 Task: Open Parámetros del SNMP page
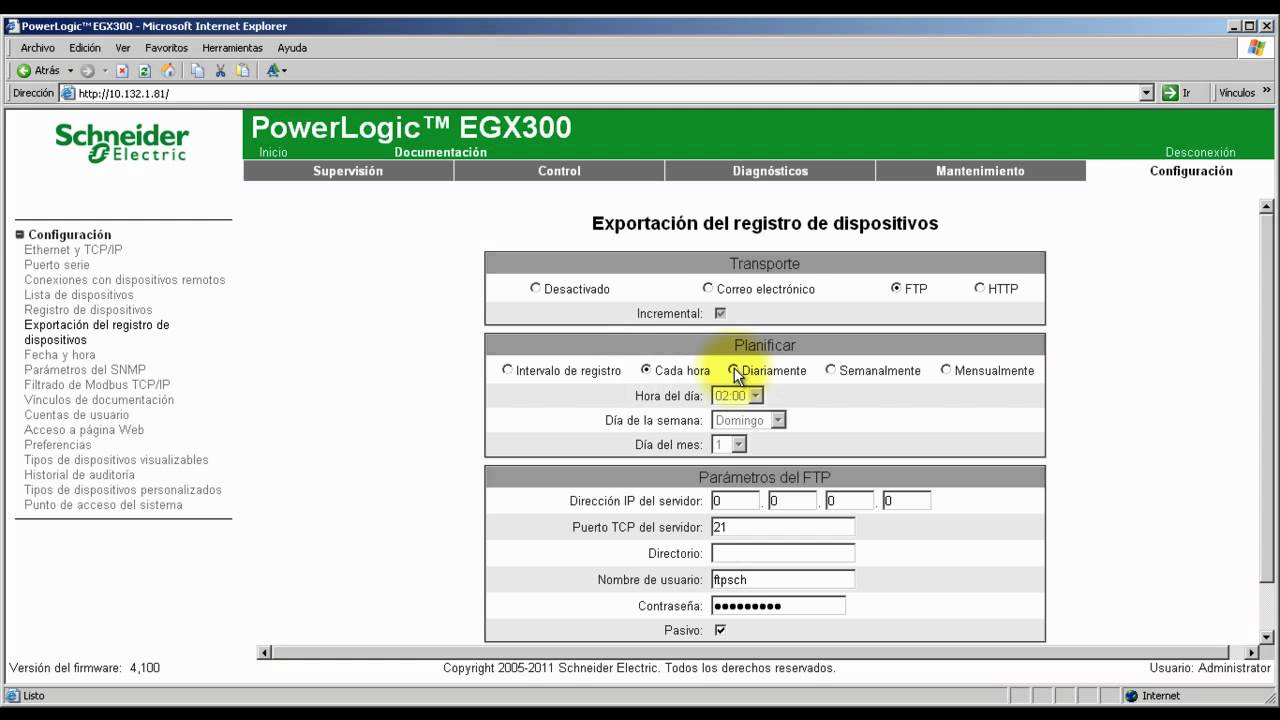(x=85, y=370)
